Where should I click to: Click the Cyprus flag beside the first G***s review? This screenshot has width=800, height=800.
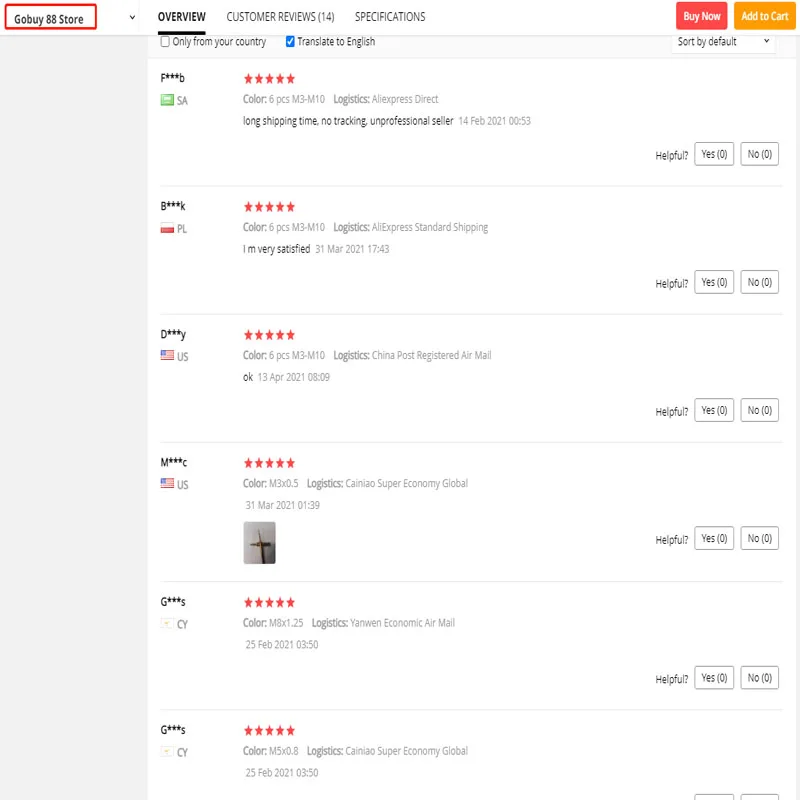coord(167,624)
